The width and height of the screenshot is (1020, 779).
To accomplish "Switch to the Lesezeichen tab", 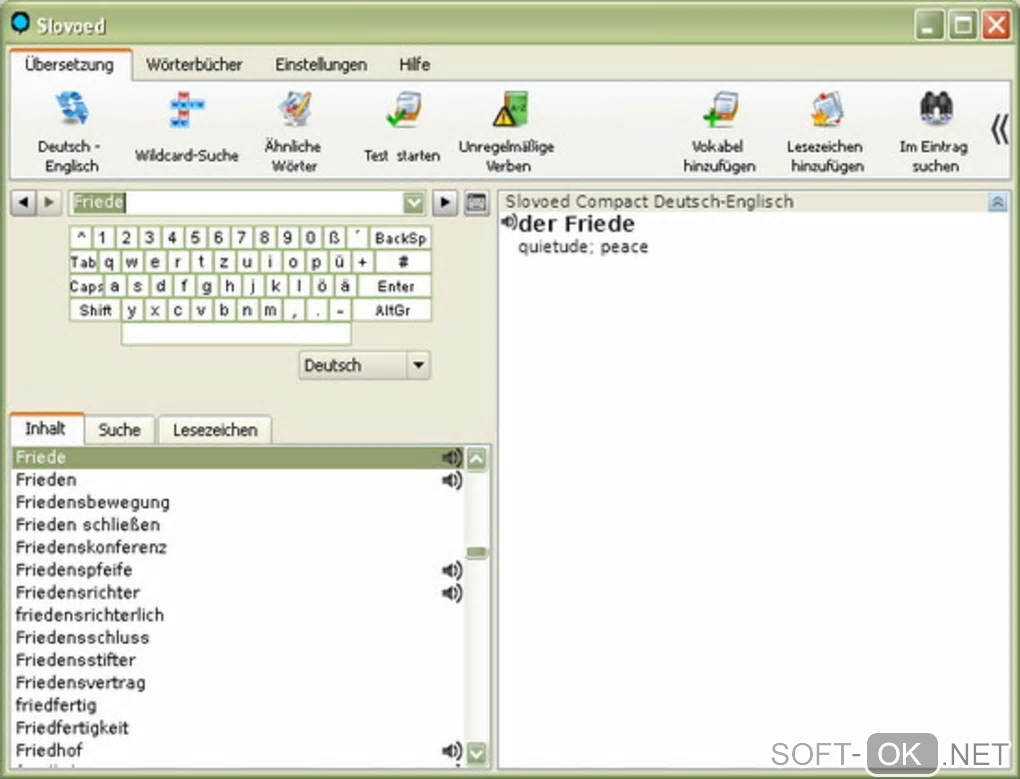I will coord(215,430).
